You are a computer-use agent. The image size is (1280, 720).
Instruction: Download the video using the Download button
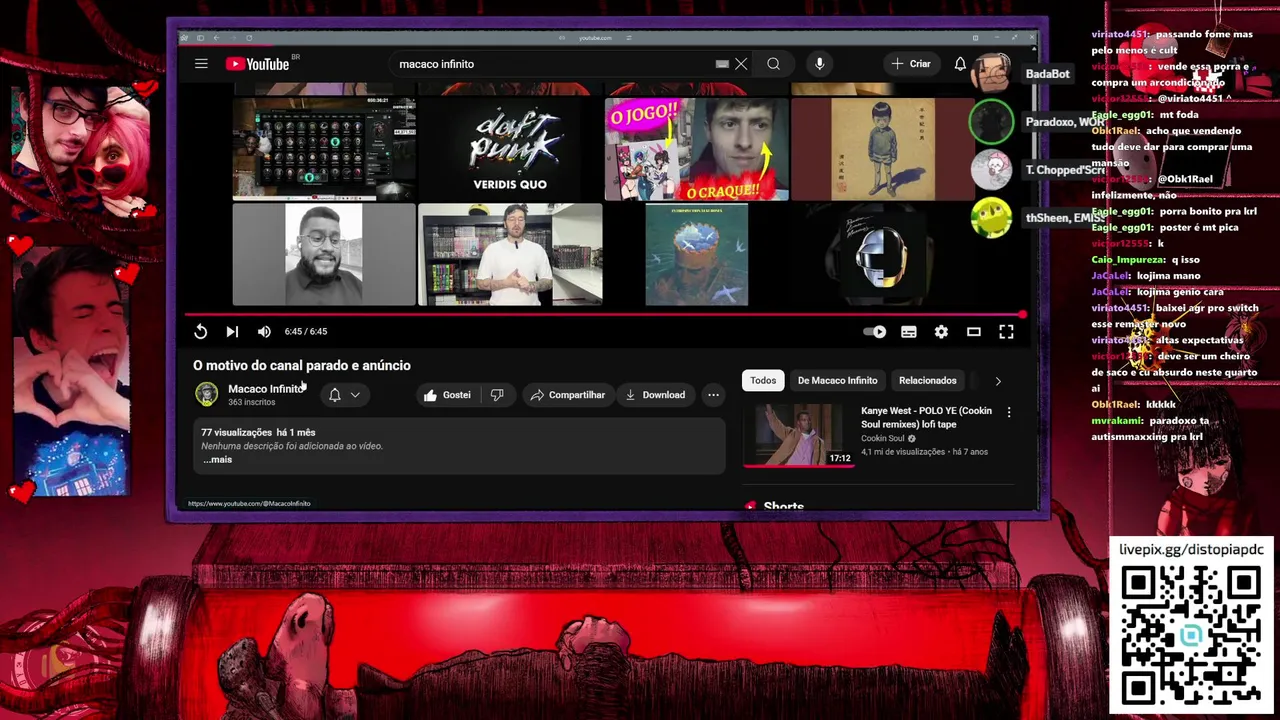pyautogui.click(x=655, y=395)
